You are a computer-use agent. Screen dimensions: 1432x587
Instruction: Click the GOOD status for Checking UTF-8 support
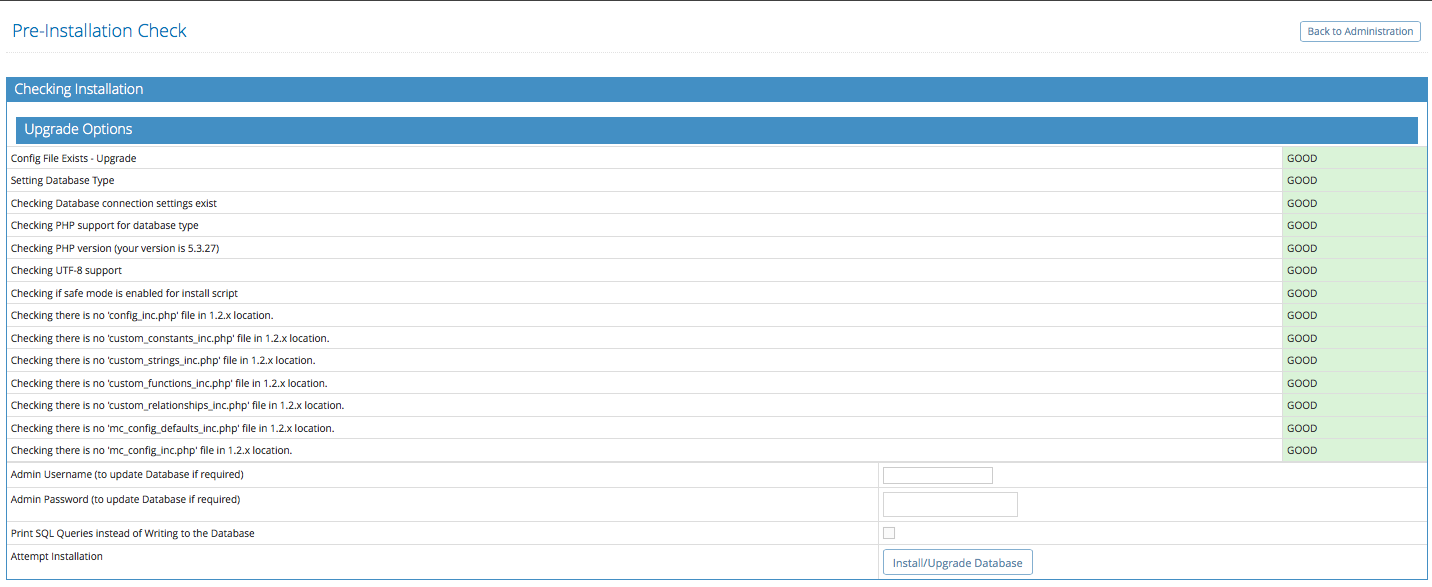click(x=1302, y=271)
